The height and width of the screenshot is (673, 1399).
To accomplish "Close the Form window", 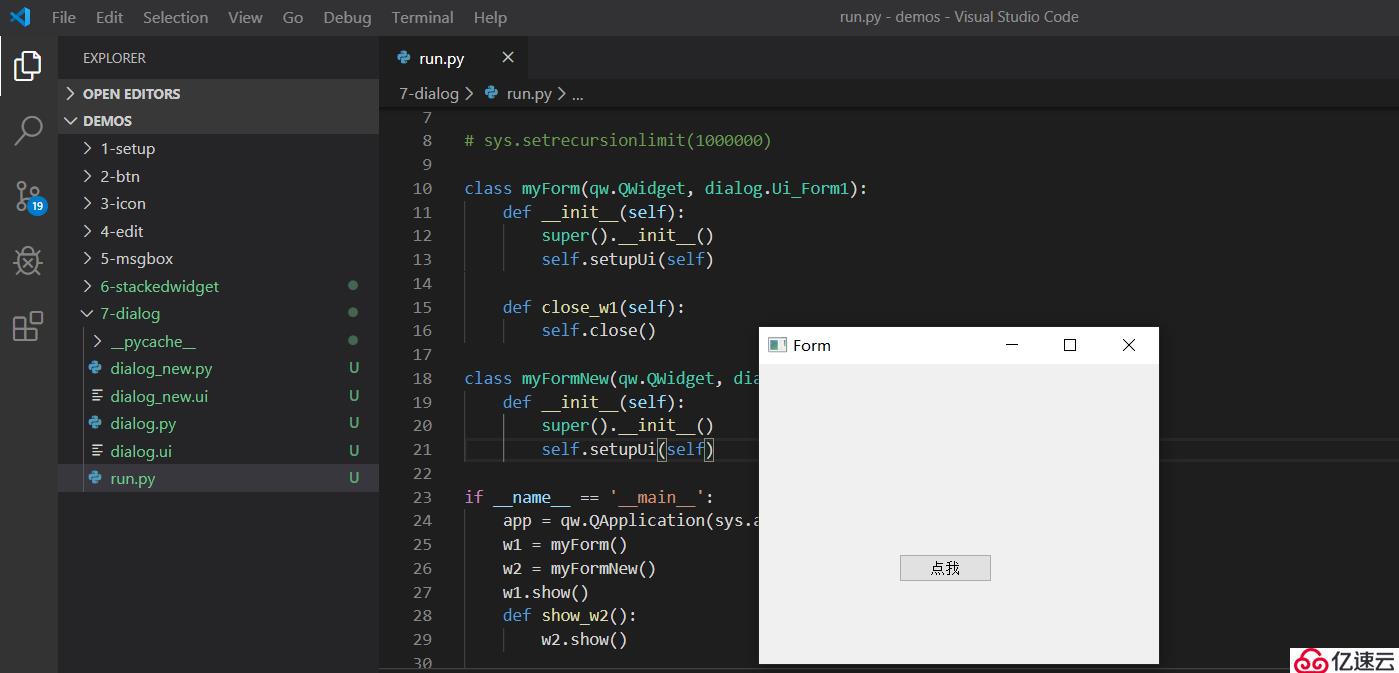I will 1129,345.
